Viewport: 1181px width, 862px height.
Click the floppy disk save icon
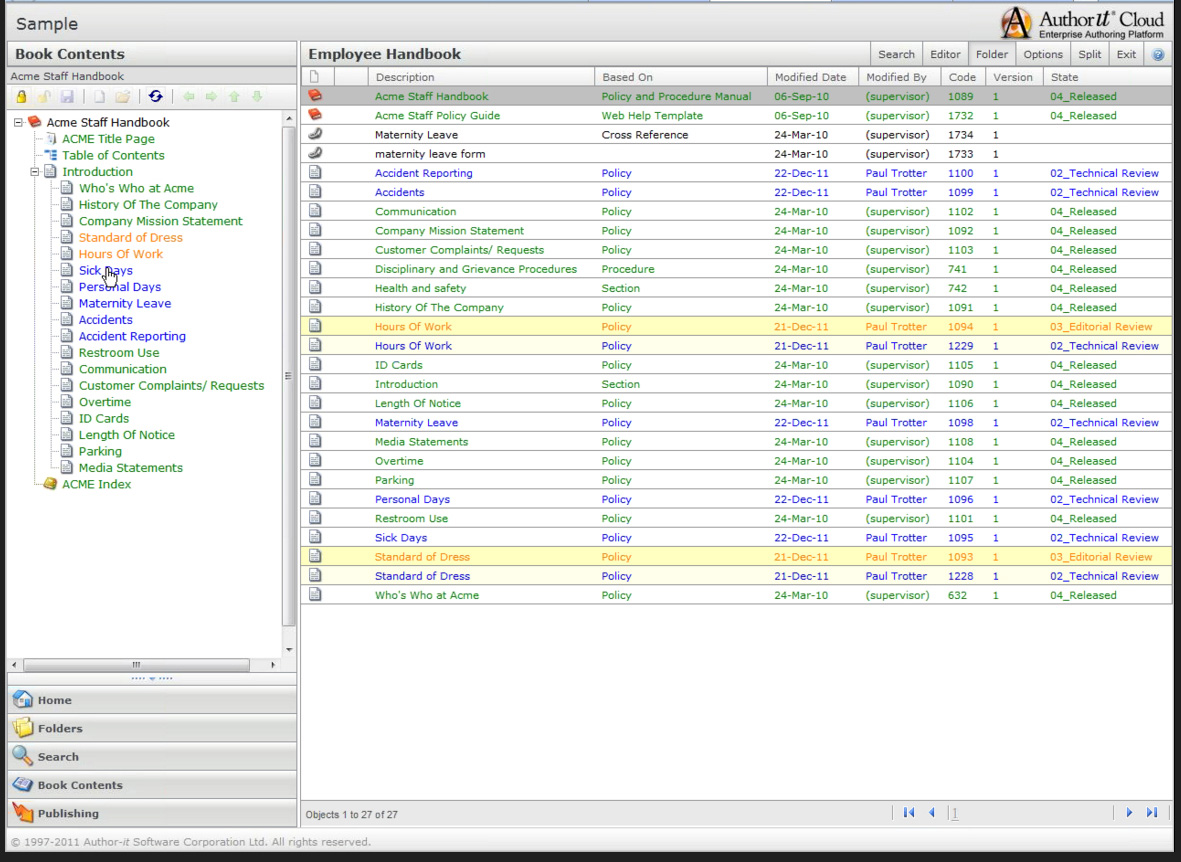click(67, 96)
